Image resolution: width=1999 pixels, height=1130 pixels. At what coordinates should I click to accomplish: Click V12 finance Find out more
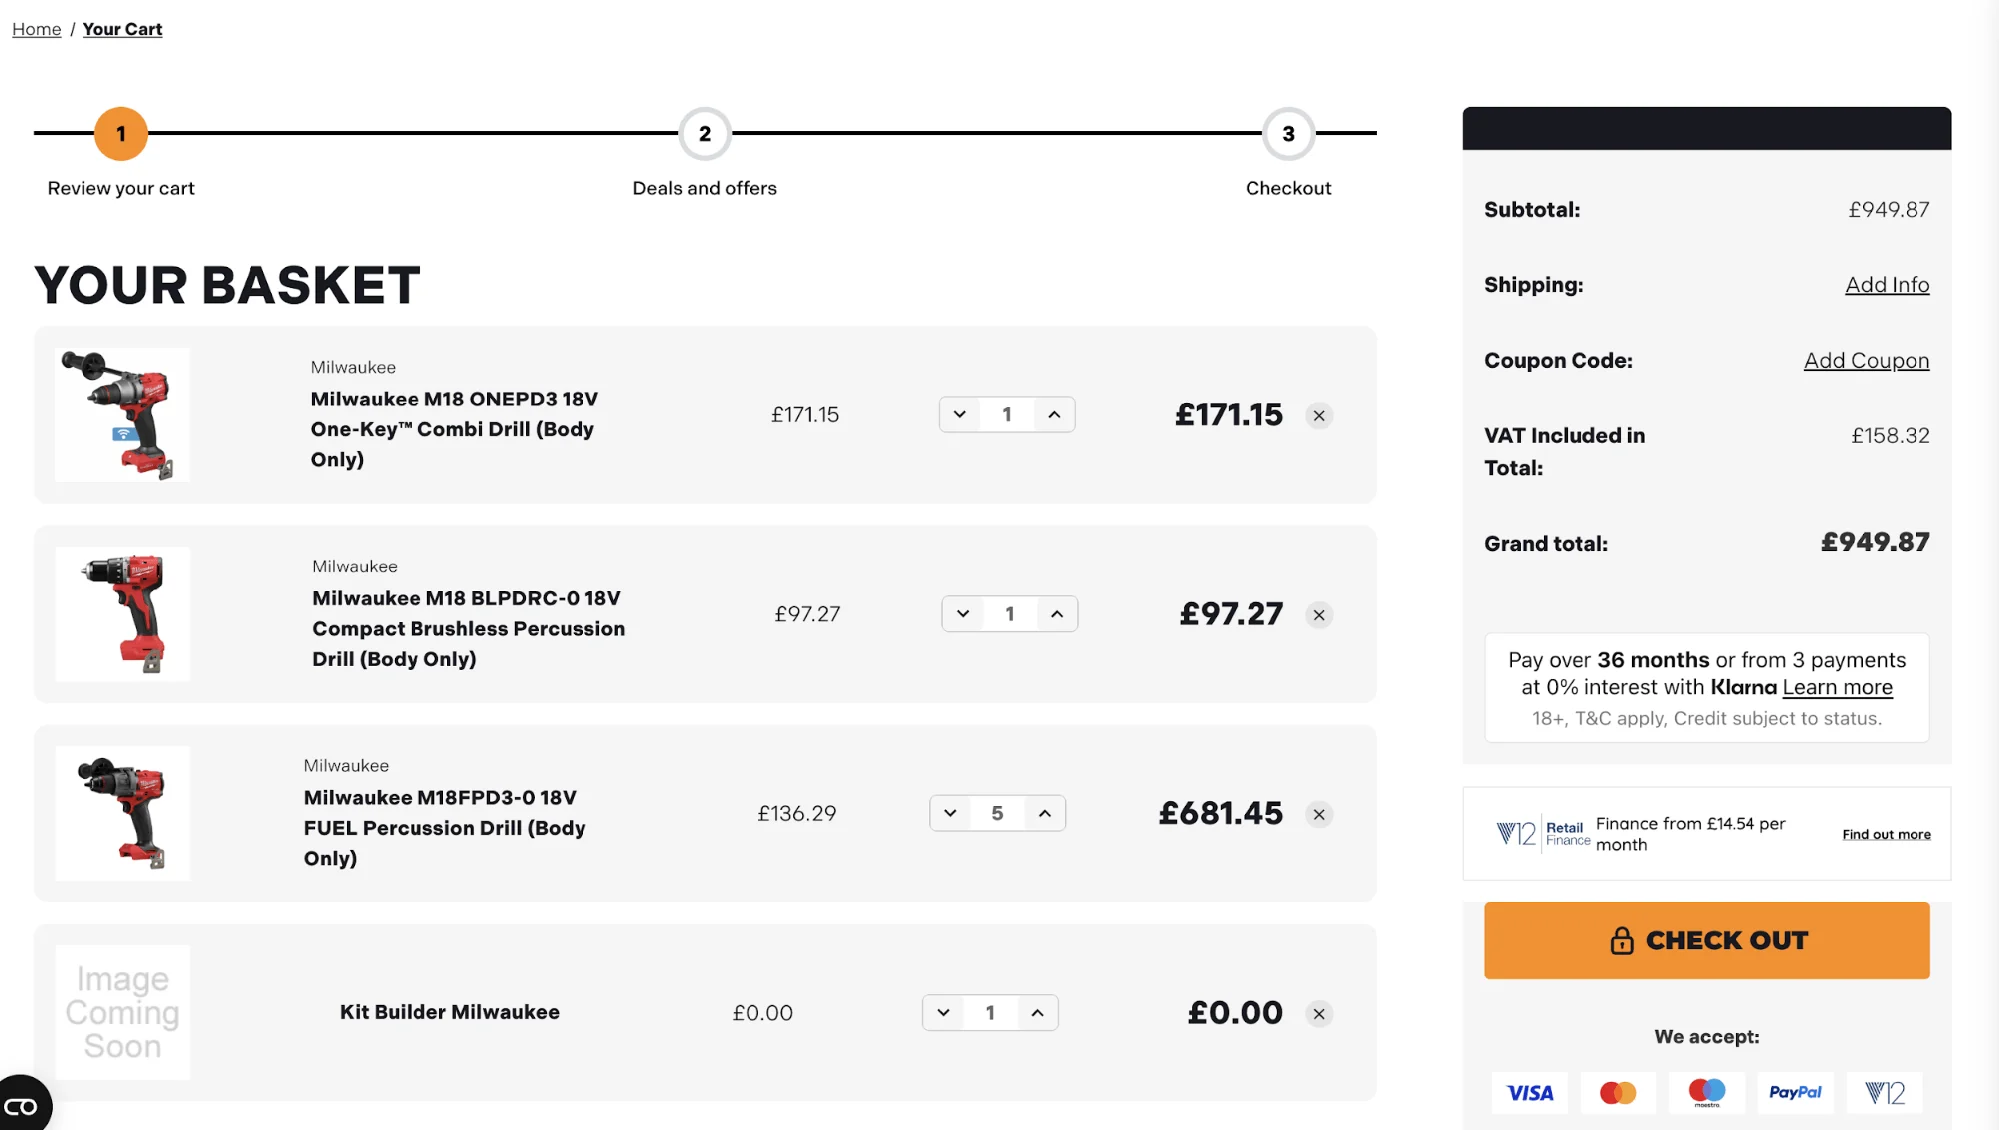click(x=1886, y=835)
